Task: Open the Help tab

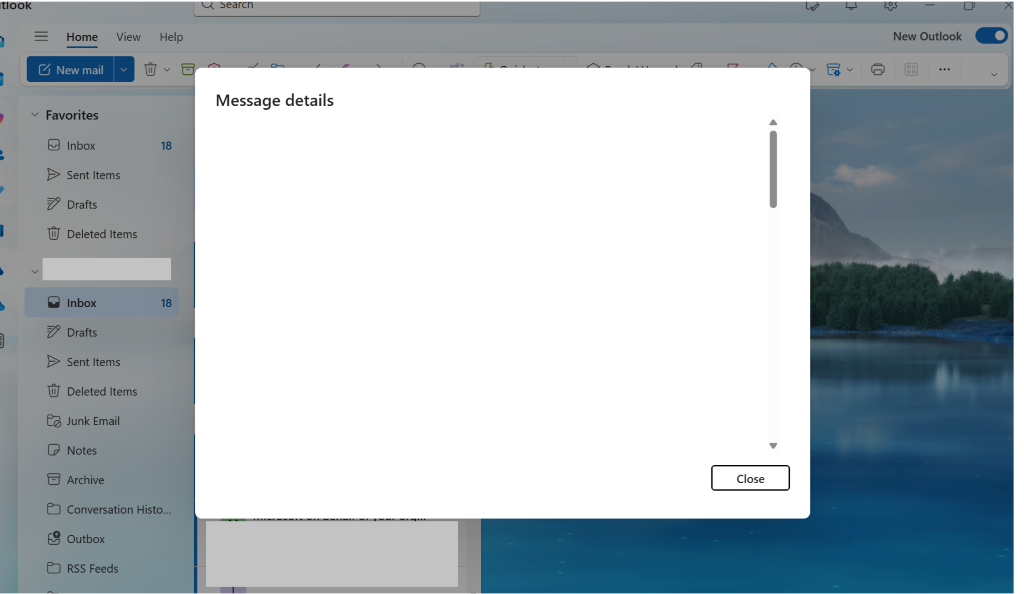Action: coord(172,37)
